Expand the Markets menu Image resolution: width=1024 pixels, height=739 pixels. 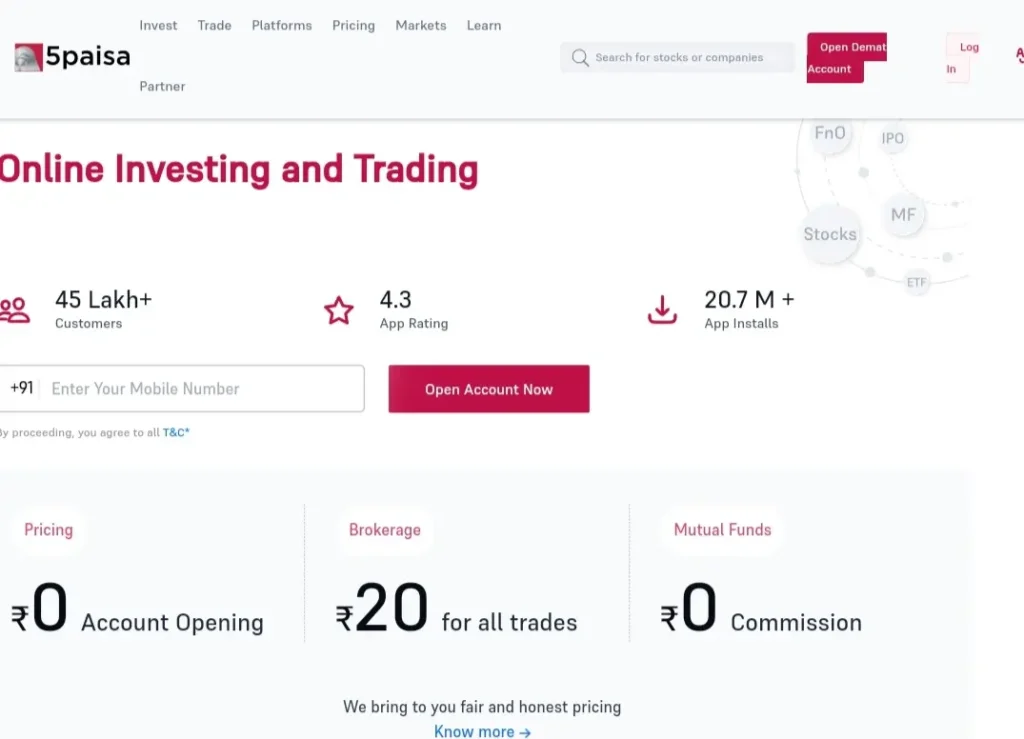[421, 25]
